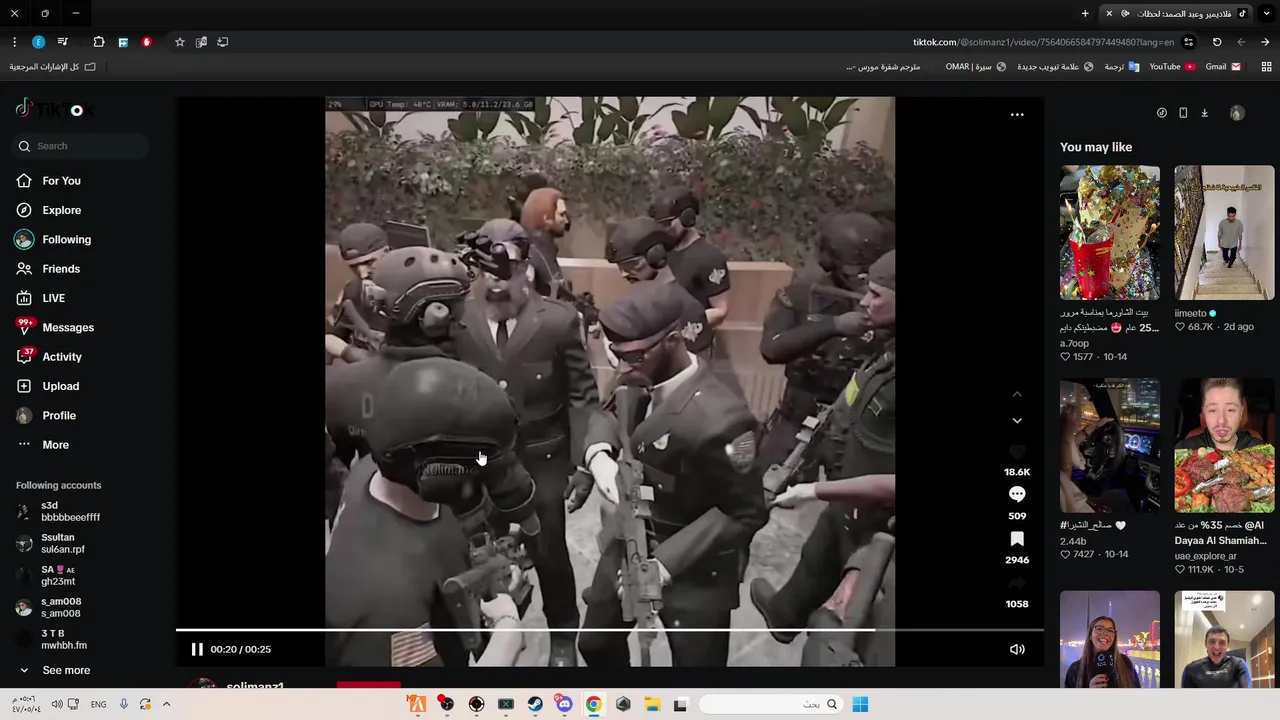This screenshot has height=720, width=1280.
Task: Open the site information icon in address bar
Action: [x=1189, y=42]
